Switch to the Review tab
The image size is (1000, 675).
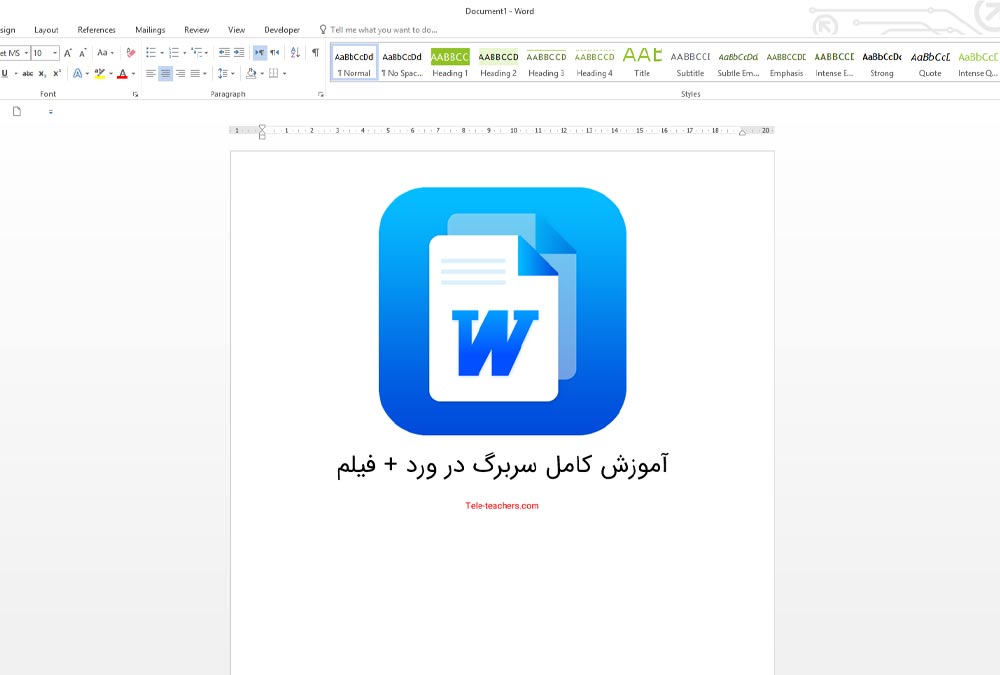tap(196, 30)
